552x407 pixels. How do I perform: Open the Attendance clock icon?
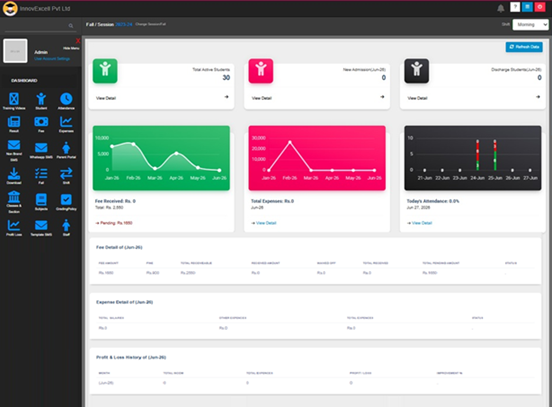click(x=66, y=99)
